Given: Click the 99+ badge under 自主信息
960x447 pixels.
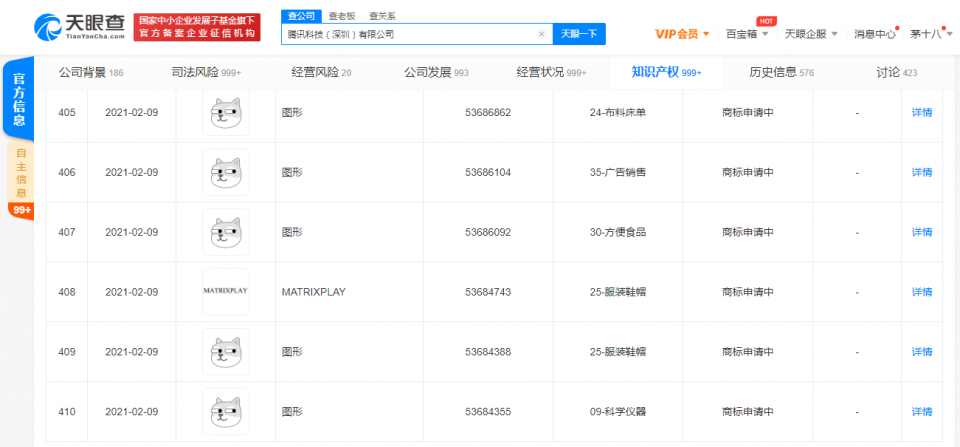Looking at the screenshot, I should (21, 211).
